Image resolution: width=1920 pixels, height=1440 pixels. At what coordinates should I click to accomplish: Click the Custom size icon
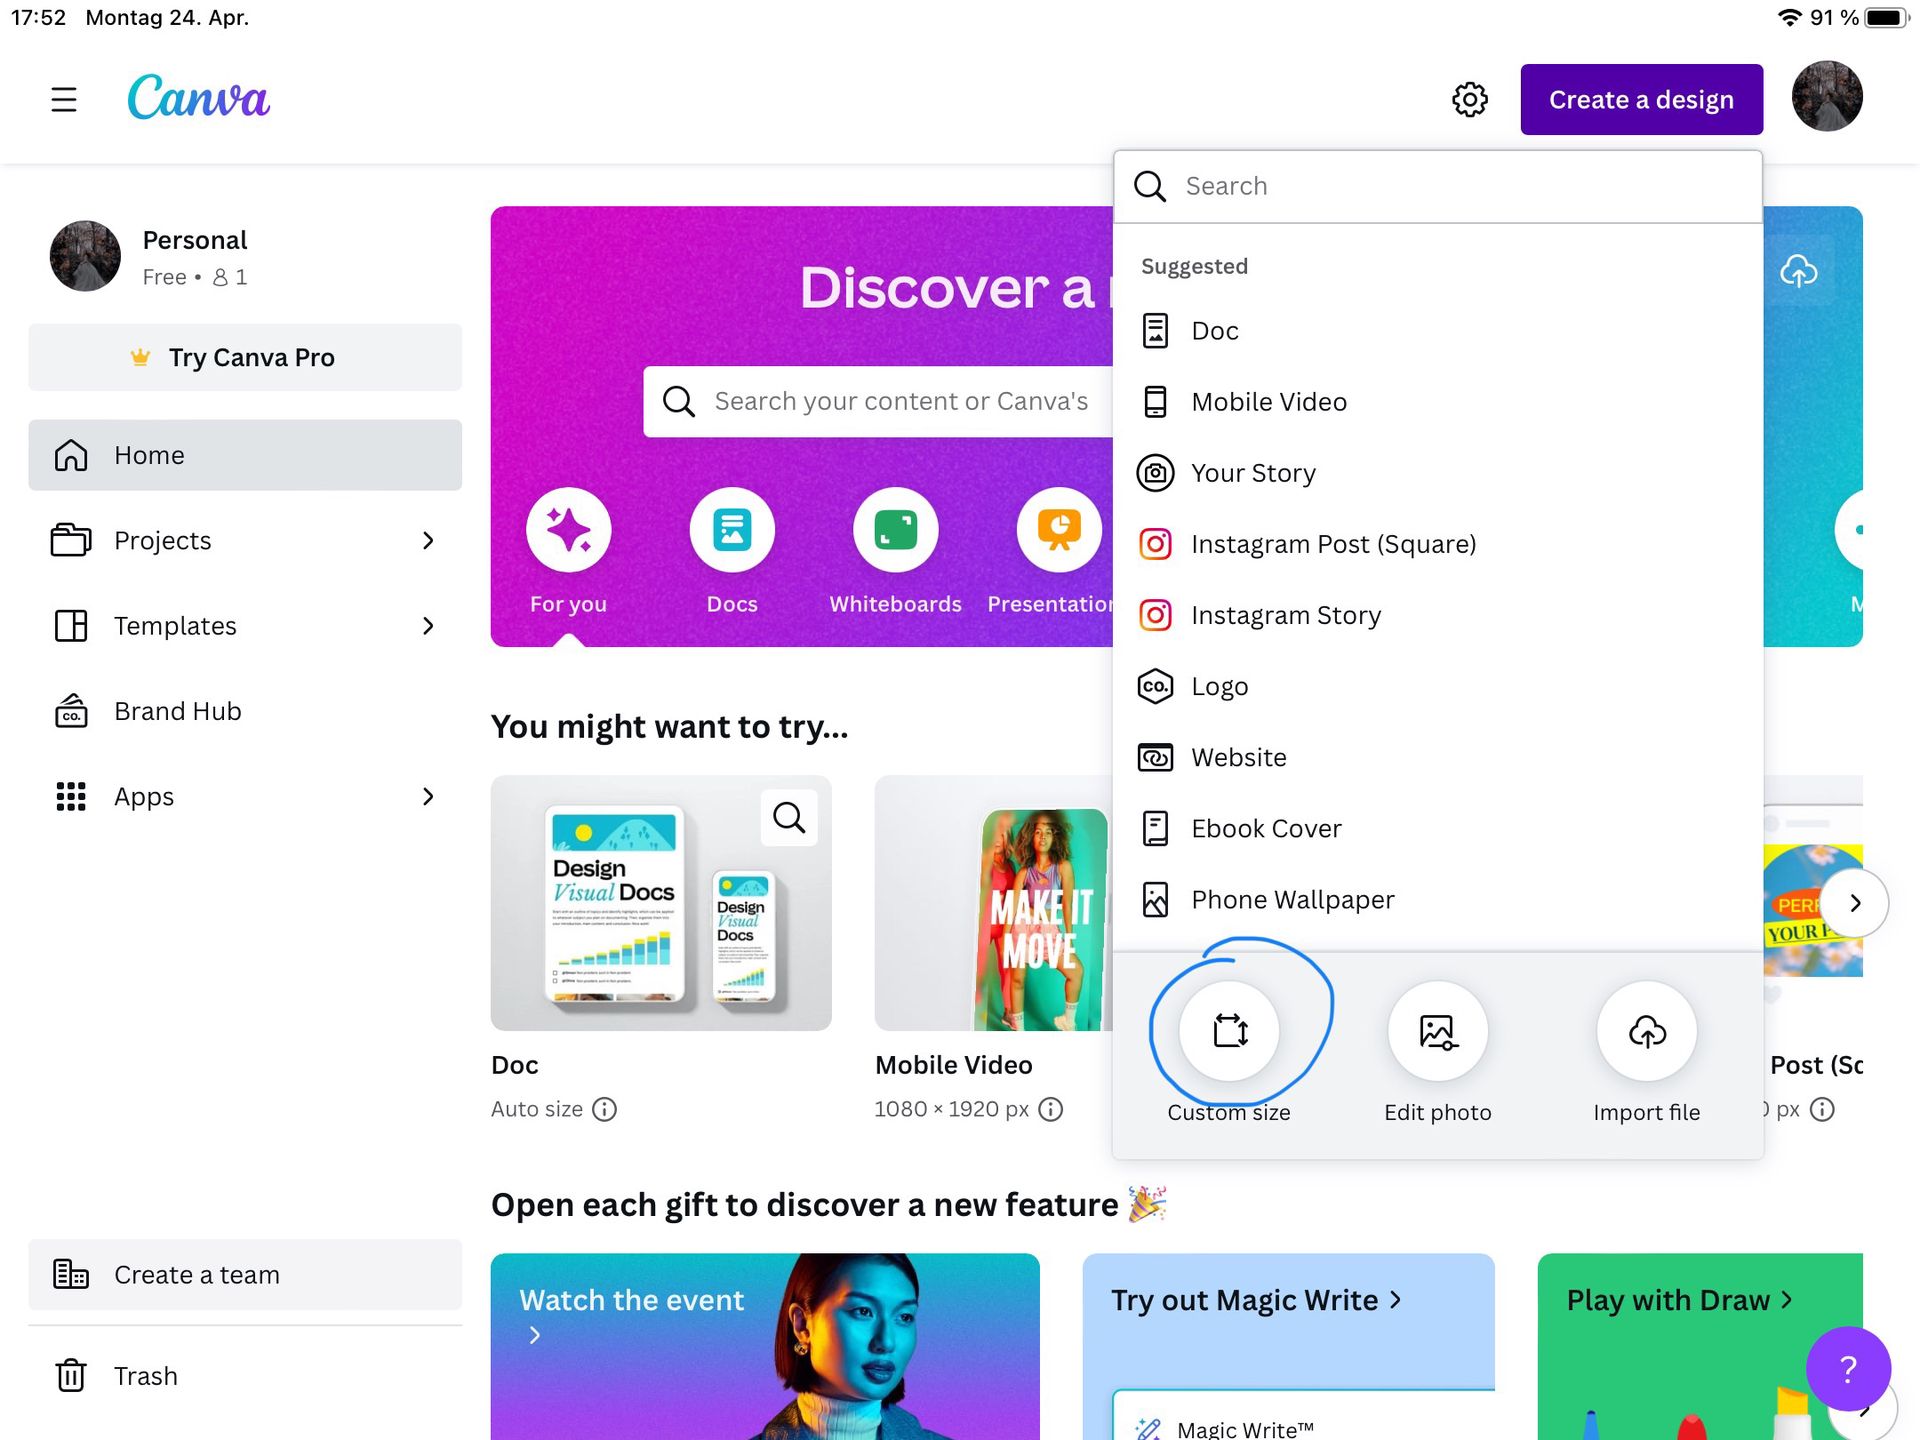coord(1229,1031)
